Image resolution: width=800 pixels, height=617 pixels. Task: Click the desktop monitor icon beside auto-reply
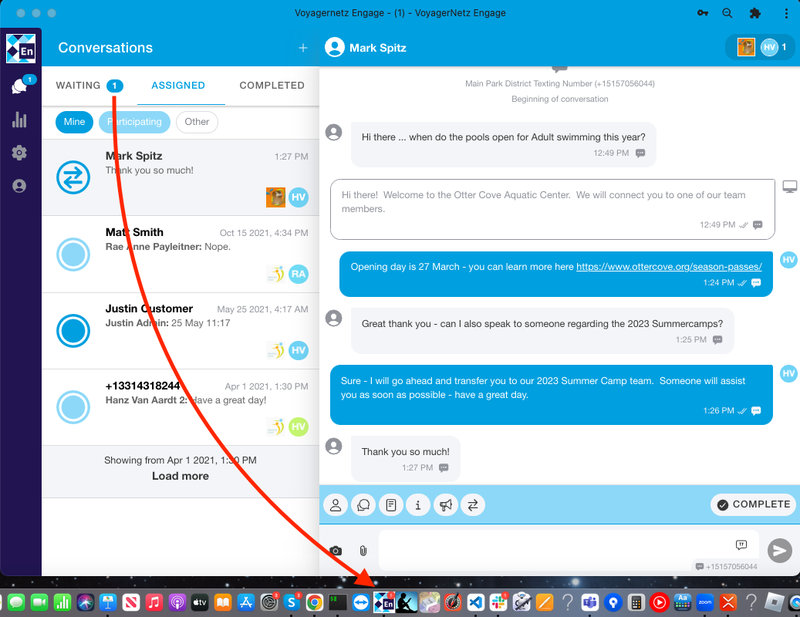790,187
